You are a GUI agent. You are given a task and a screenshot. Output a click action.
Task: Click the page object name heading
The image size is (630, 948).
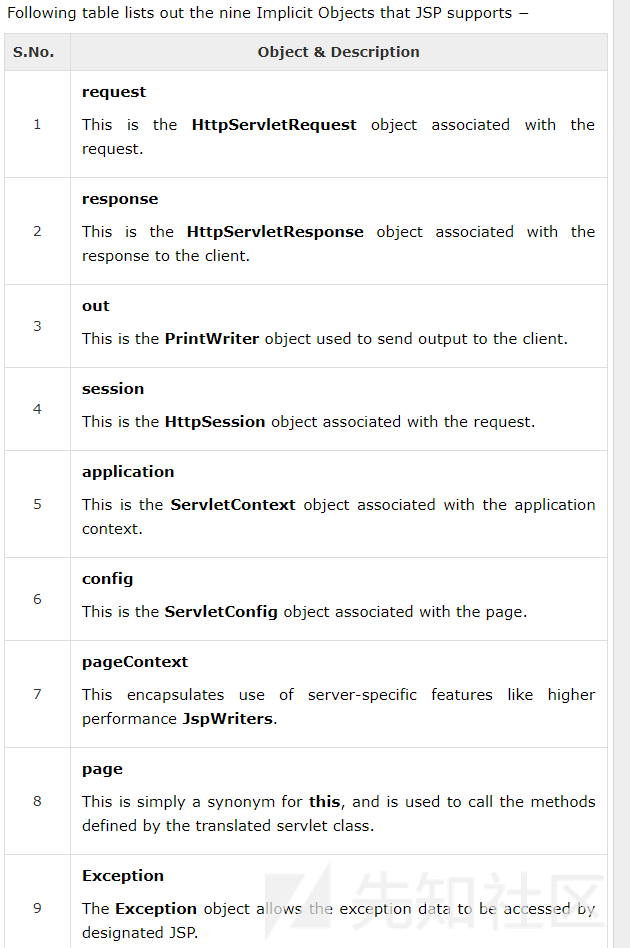point(102,769)
